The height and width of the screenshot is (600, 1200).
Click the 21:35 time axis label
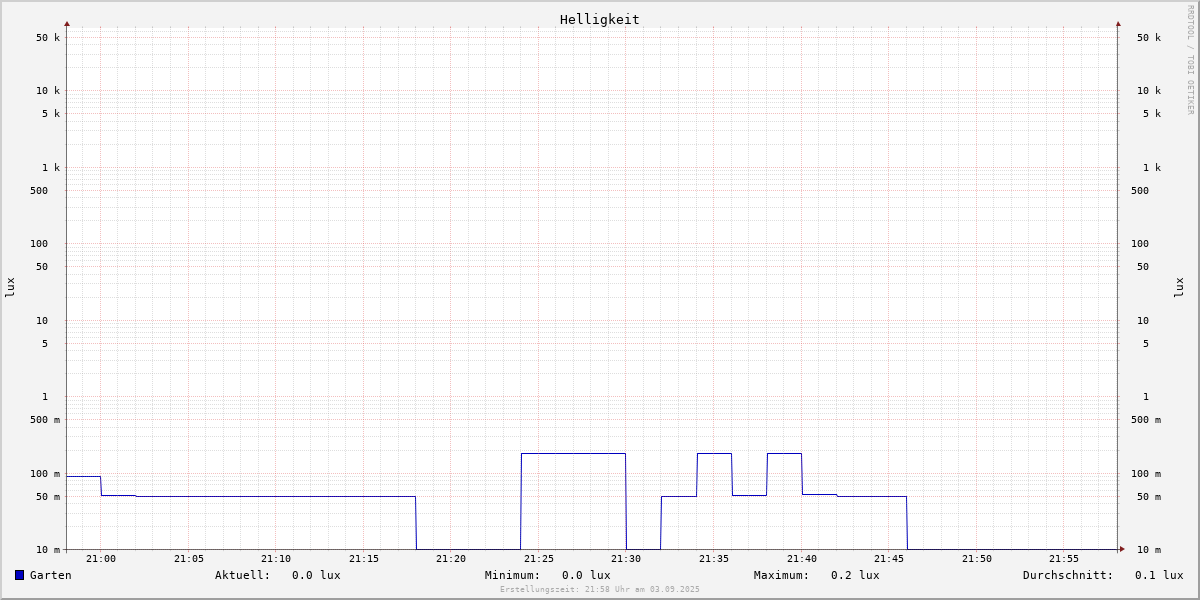pos(714,559)
